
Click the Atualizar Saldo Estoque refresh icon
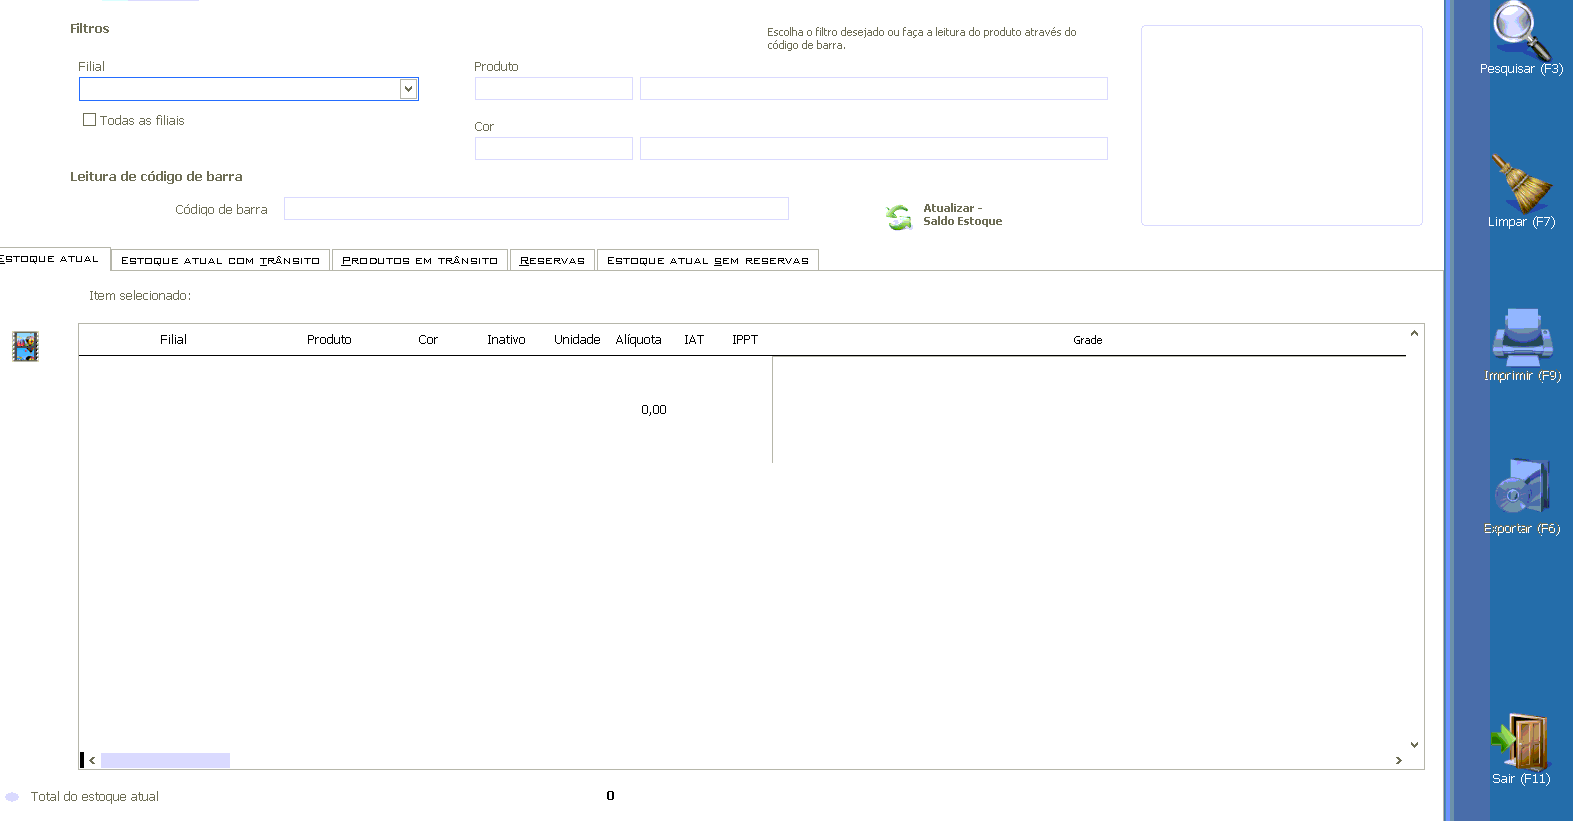[x=898, y=216]
